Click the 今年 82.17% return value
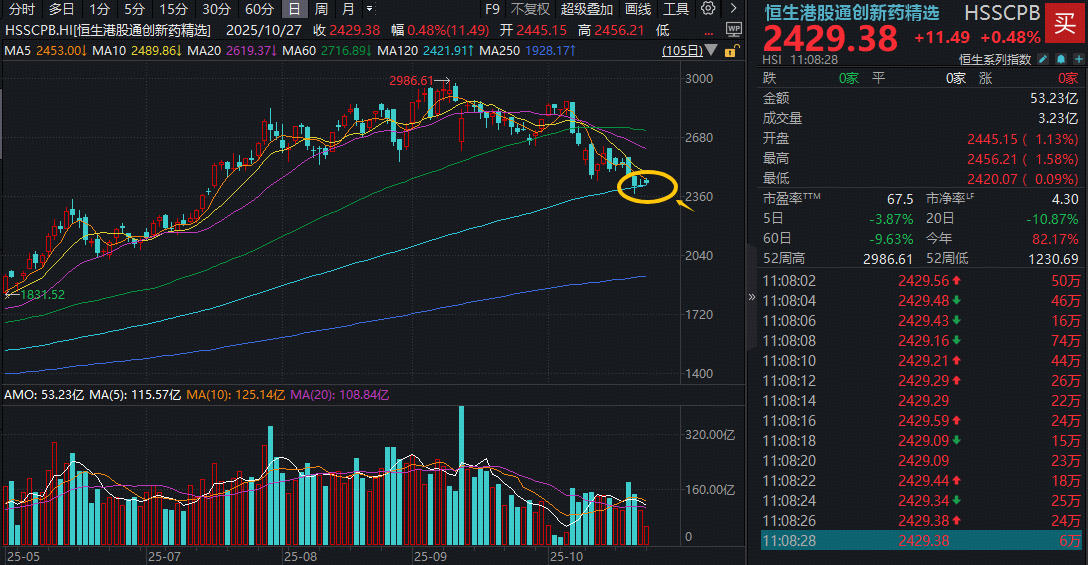This screenshot has height=565, width=1088. [1055, 239]
